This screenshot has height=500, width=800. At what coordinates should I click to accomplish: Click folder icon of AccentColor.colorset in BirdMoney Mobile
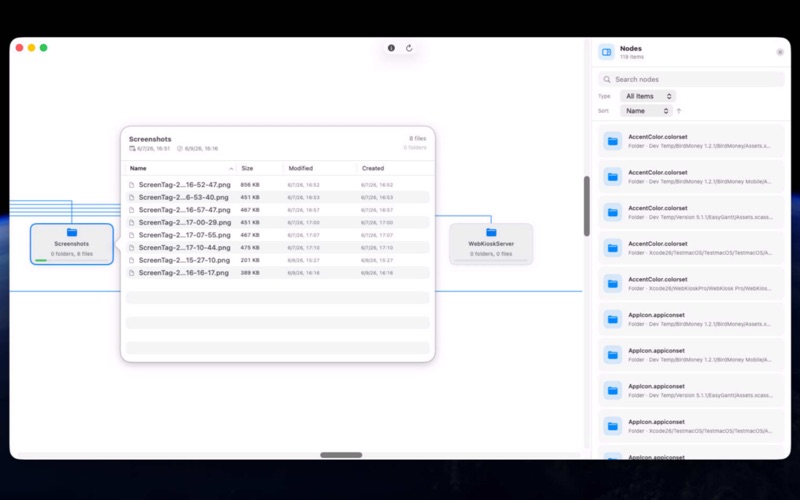[613, 177]
